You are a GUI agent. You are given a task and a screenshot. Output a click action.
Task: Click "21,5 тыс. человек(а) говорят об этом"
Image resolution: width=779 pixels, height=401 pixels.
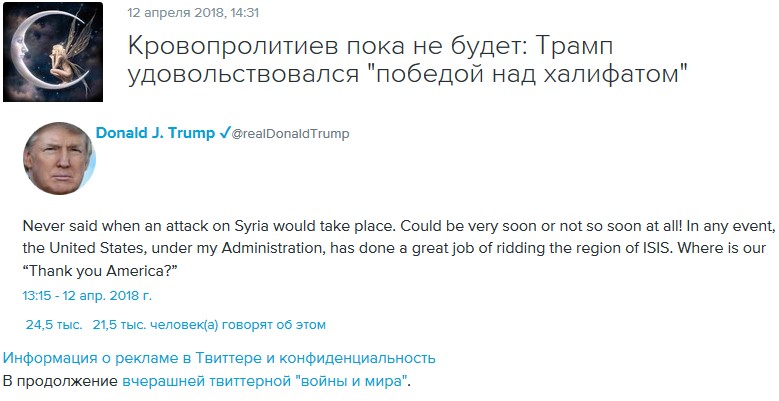(x=209, y=324)
